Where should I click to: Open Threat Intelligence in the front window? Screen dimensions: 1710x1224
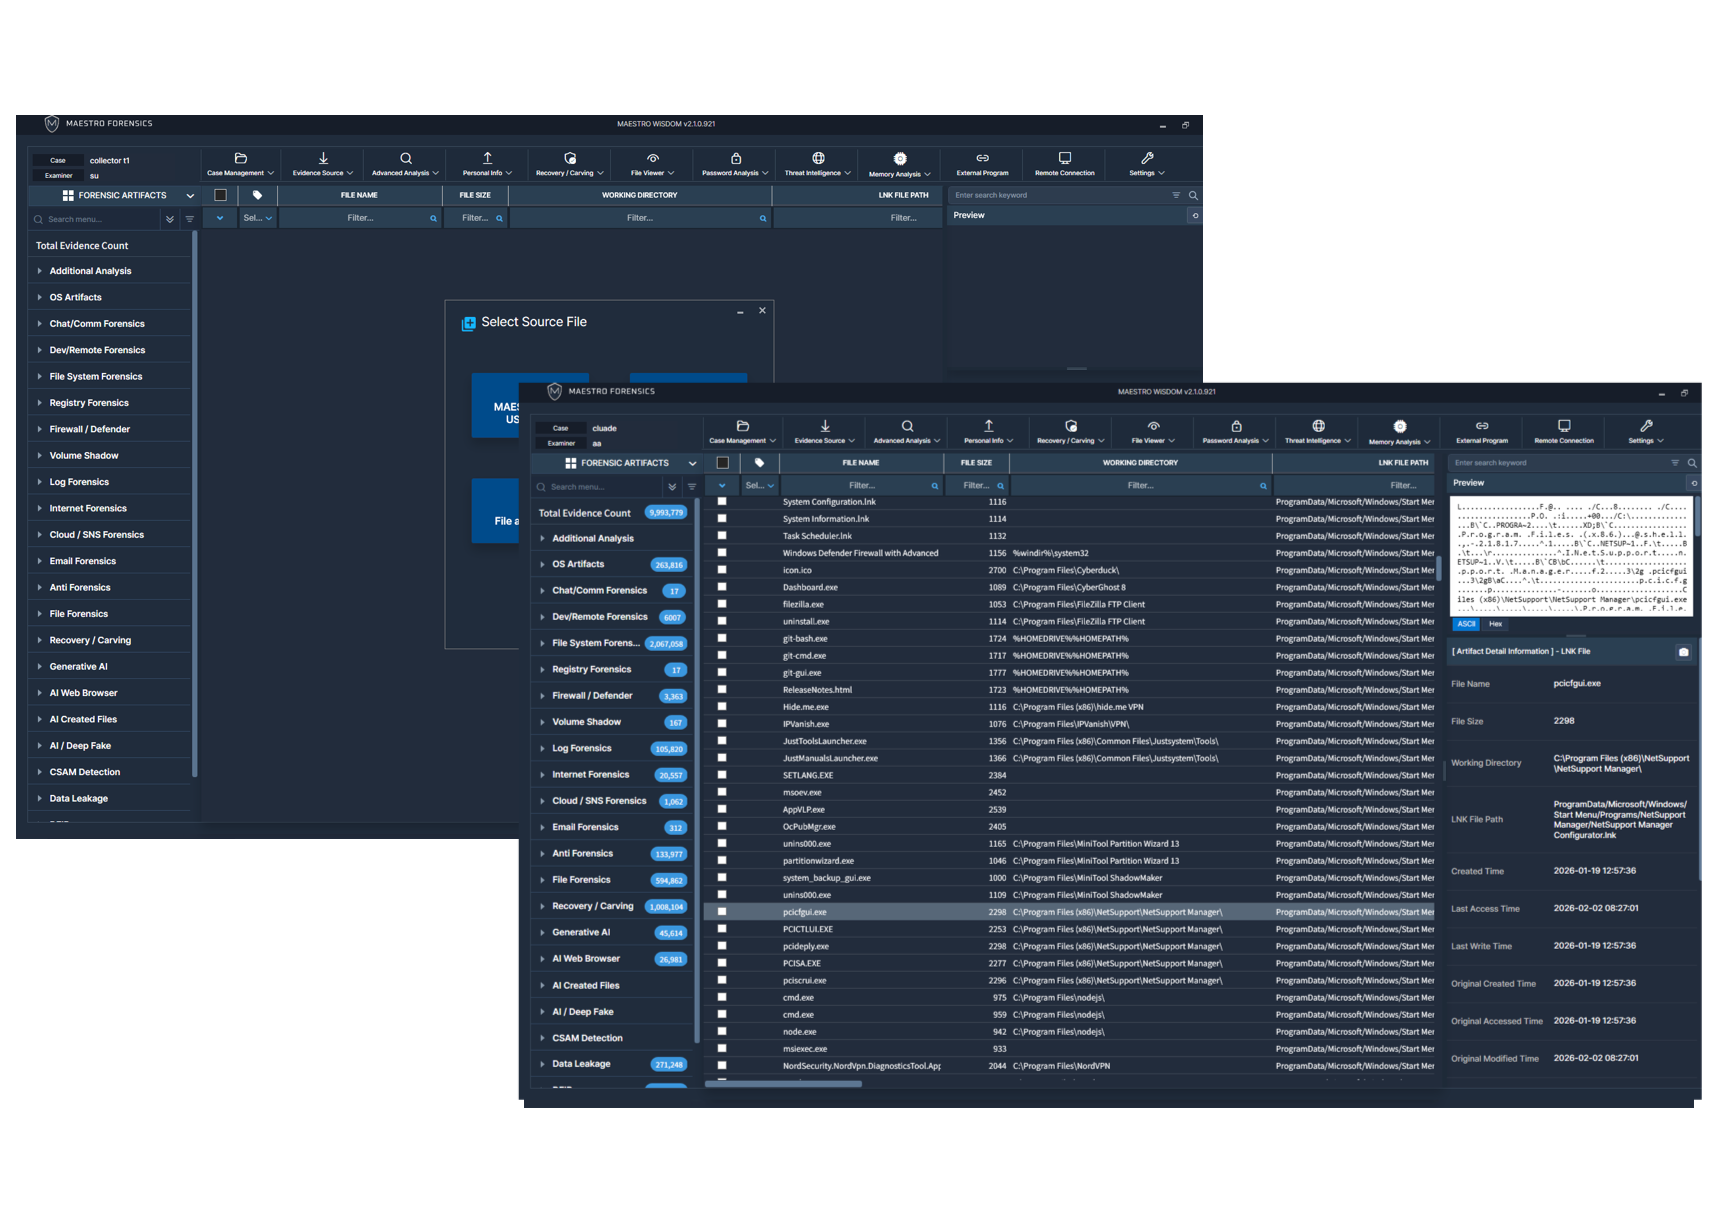(x=1318, y=432)
